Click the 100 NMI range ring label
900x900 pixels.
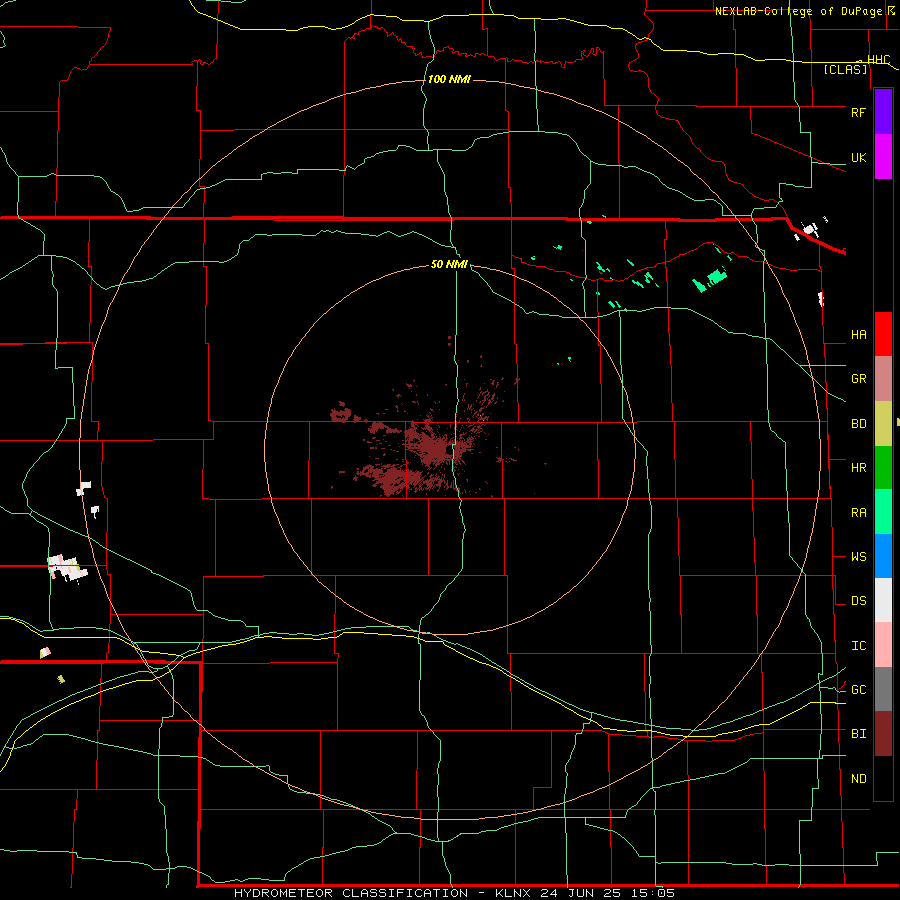pos(449,79)
